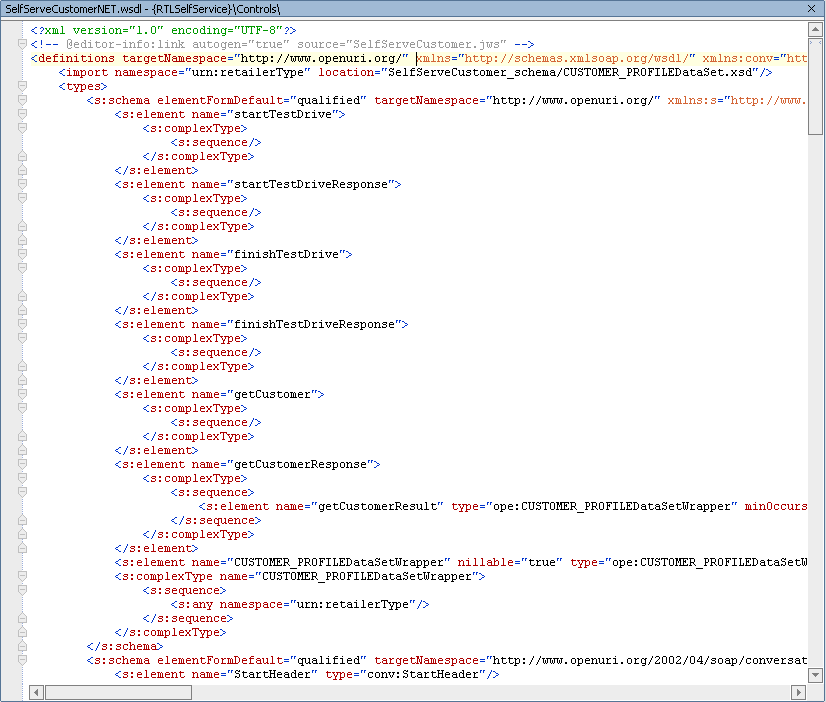This screenshot has width=826, height=702.
Task: Click the source="SelfServeCustomer.jws" comment text
Action: [x=401, y=44]
